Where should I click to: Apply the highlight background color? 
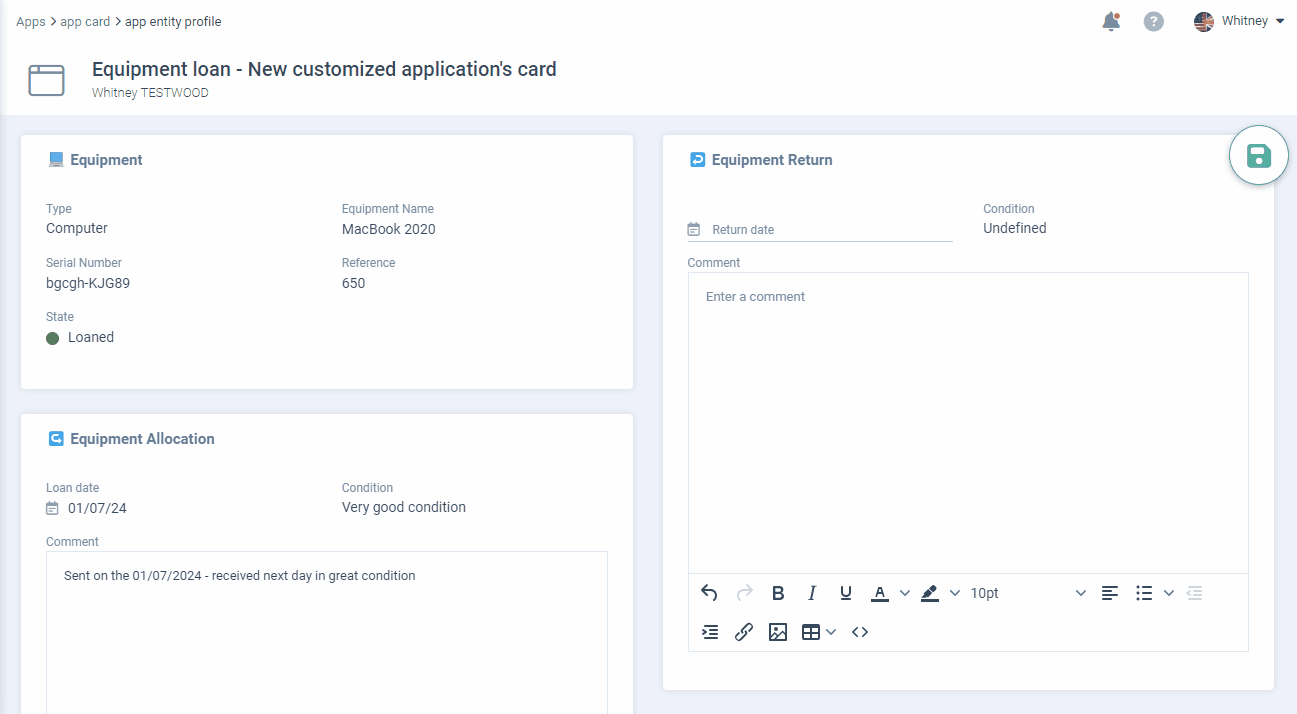click(930, 593)
